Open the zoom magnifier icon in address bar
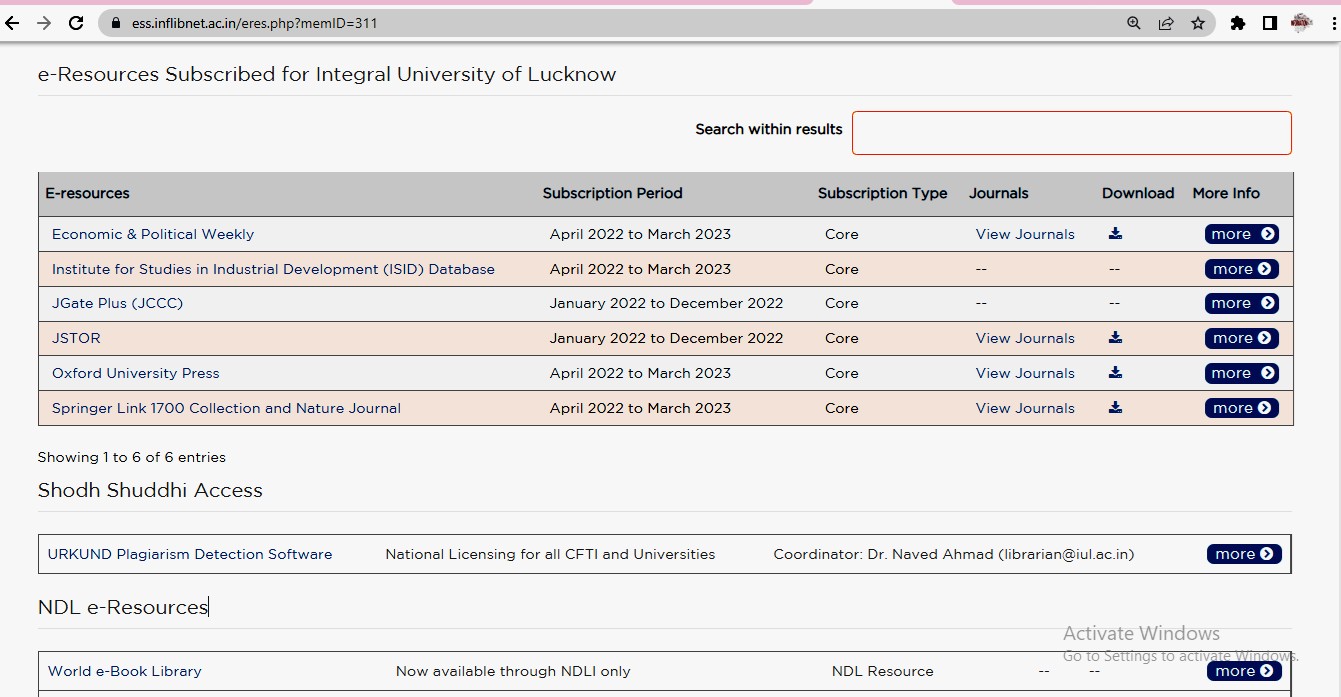Screen dimensions: 1341x697 point(1134,23)
